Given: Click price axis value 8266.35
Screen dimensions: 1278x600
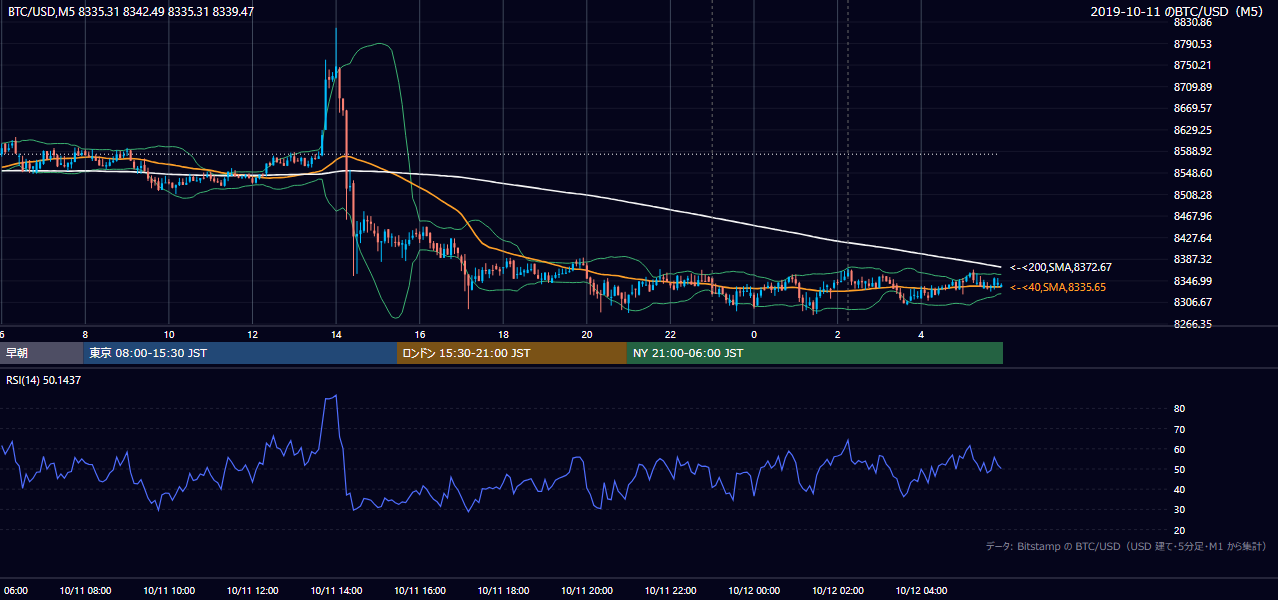Looking at the screenshot, I should pos(1192,325).
